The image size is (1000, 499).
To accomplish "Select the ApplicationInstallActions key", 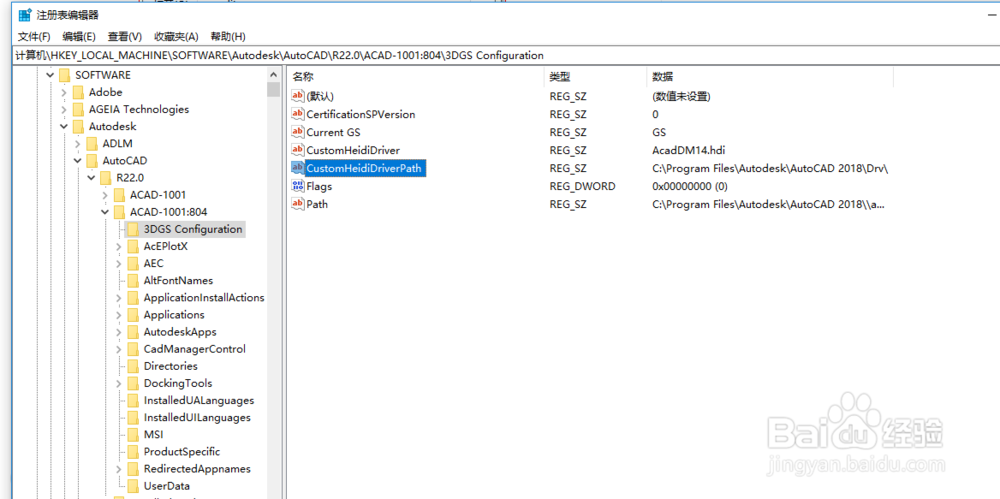I will pyautogui.click(x=204, y=297).
